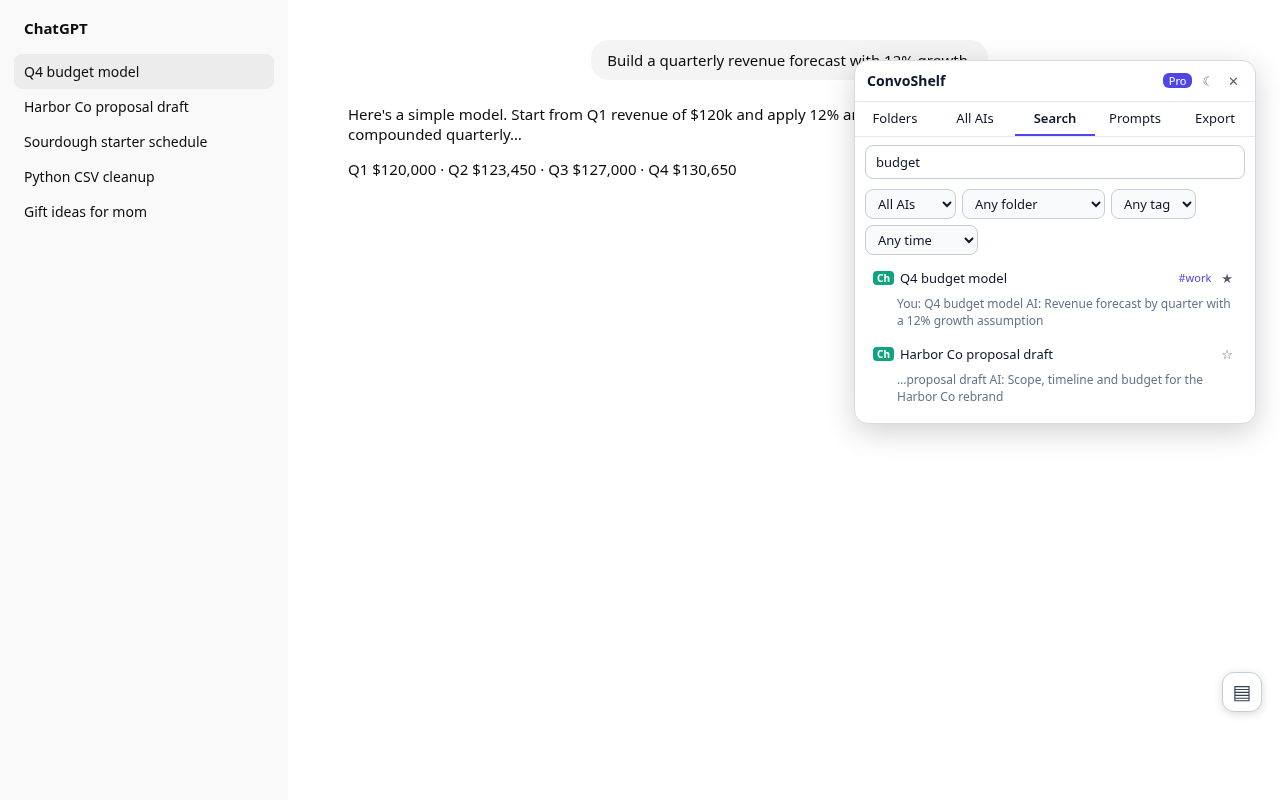
Task: Star the Harbor Co proposal draft result
Action: click(1227, 354)
